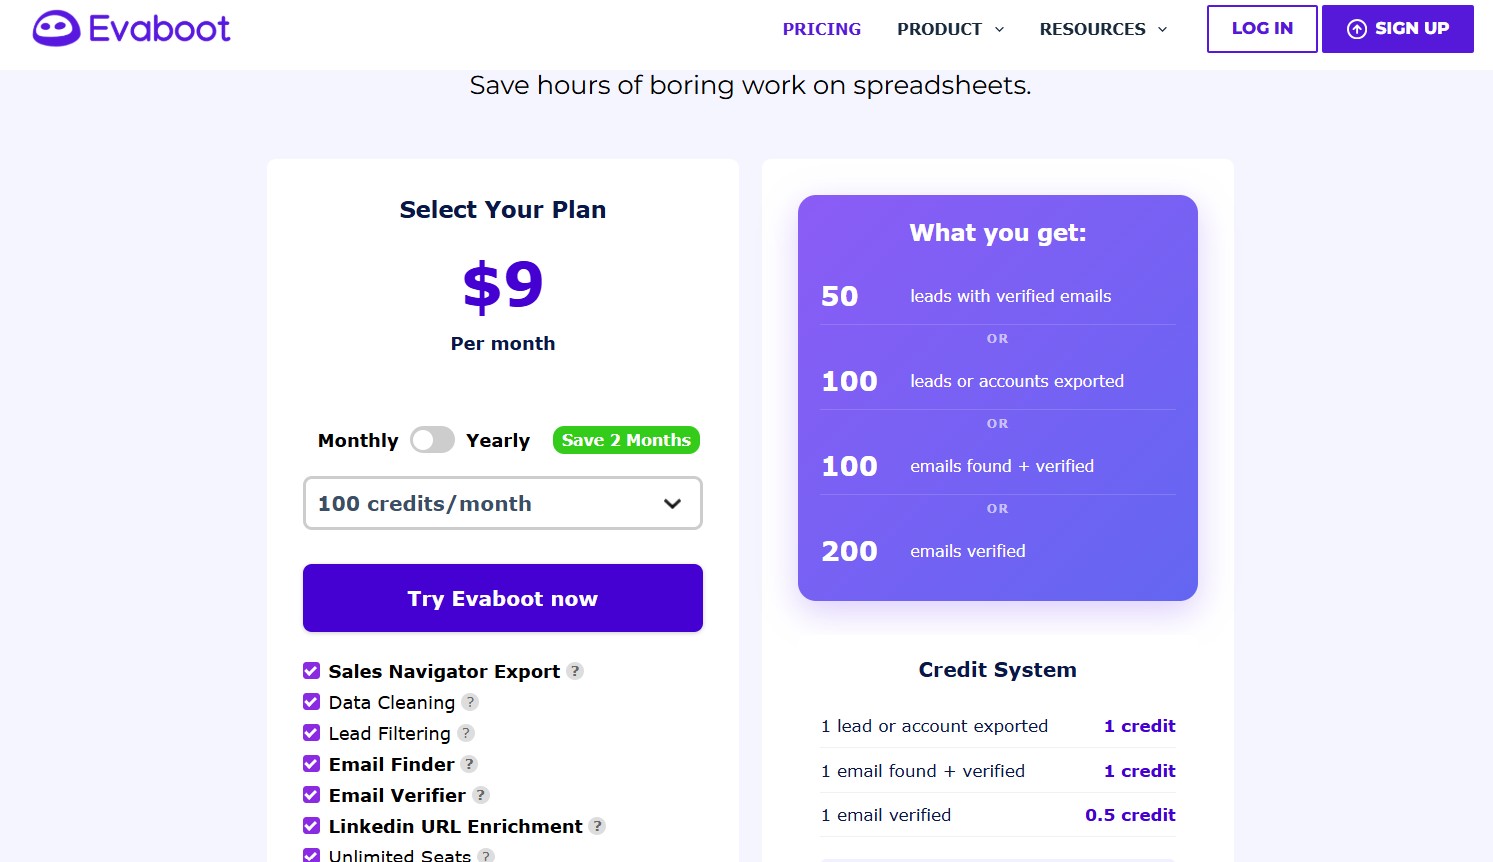Image resolution: width=1493 pixels, height=862 pixels.
Task: Click the Email Verifier question mark icon
Action: click(482, 795)
